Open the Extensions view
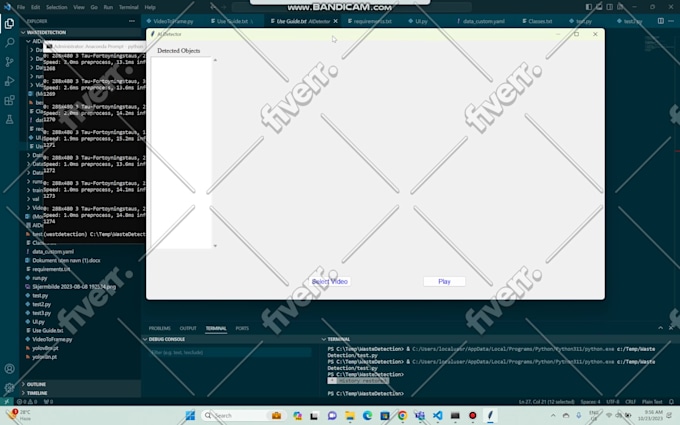This screenshot has height=425, width=680. click(9, 100)
